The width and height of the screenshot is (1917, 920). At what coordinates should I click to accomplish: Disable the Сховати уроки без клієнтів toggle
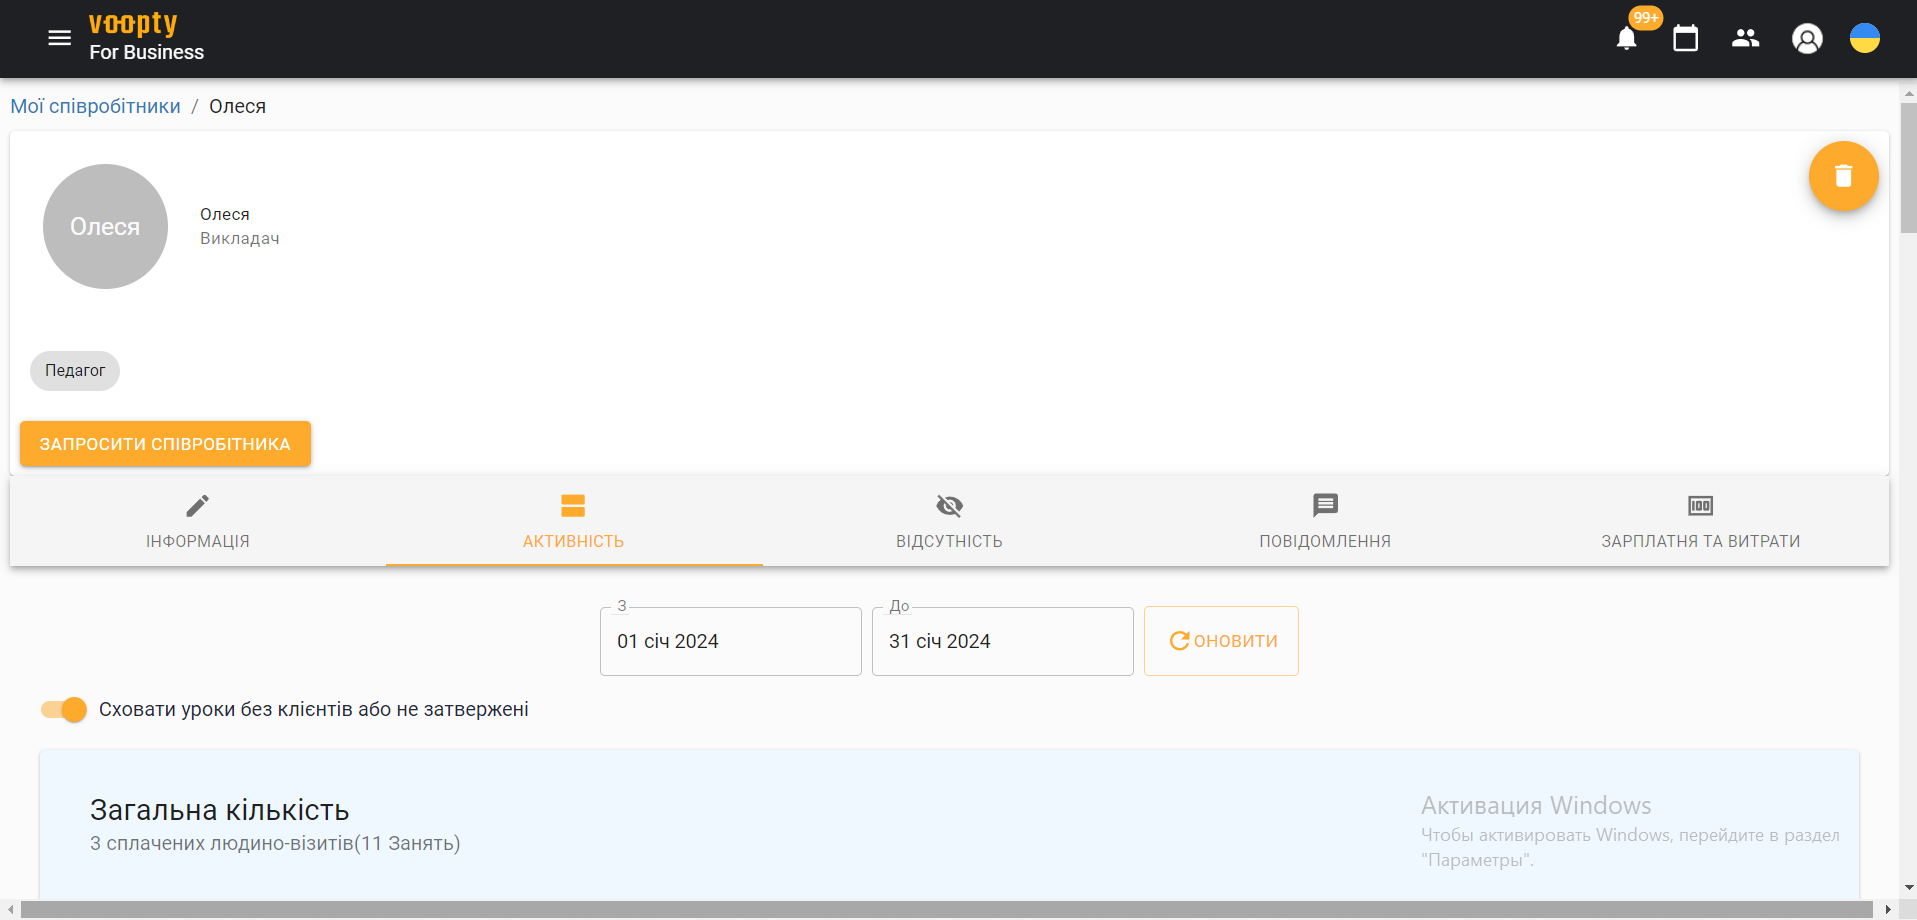click(62, 709)
